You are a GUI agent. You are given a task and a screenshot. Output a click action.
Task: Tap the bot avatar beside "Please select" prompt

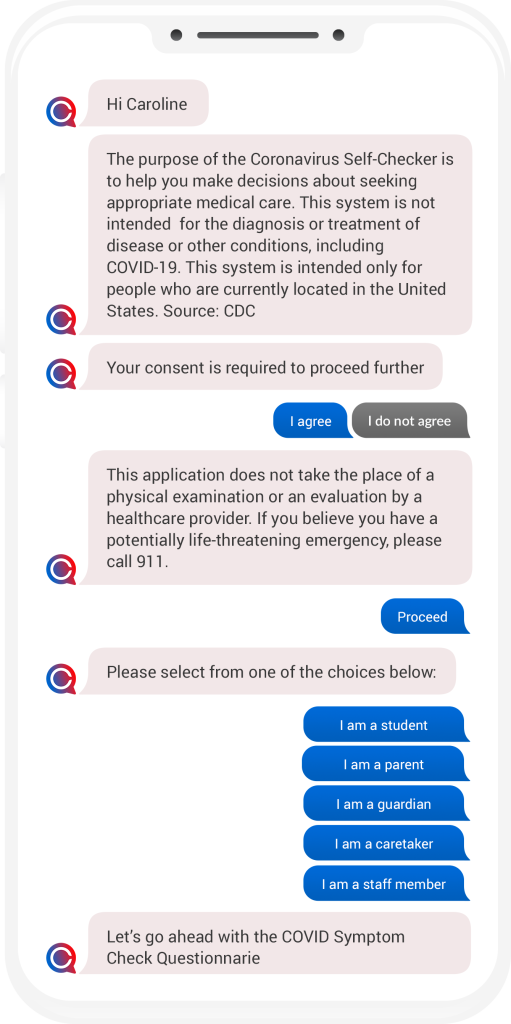coord(61,679)
